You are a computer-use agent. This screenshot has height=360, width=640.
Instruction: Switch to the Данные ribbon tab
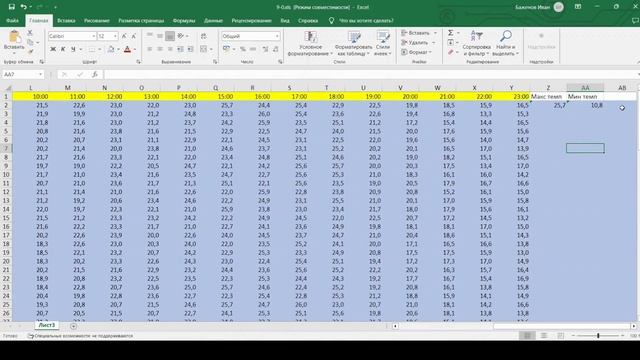tap(213, 20)
